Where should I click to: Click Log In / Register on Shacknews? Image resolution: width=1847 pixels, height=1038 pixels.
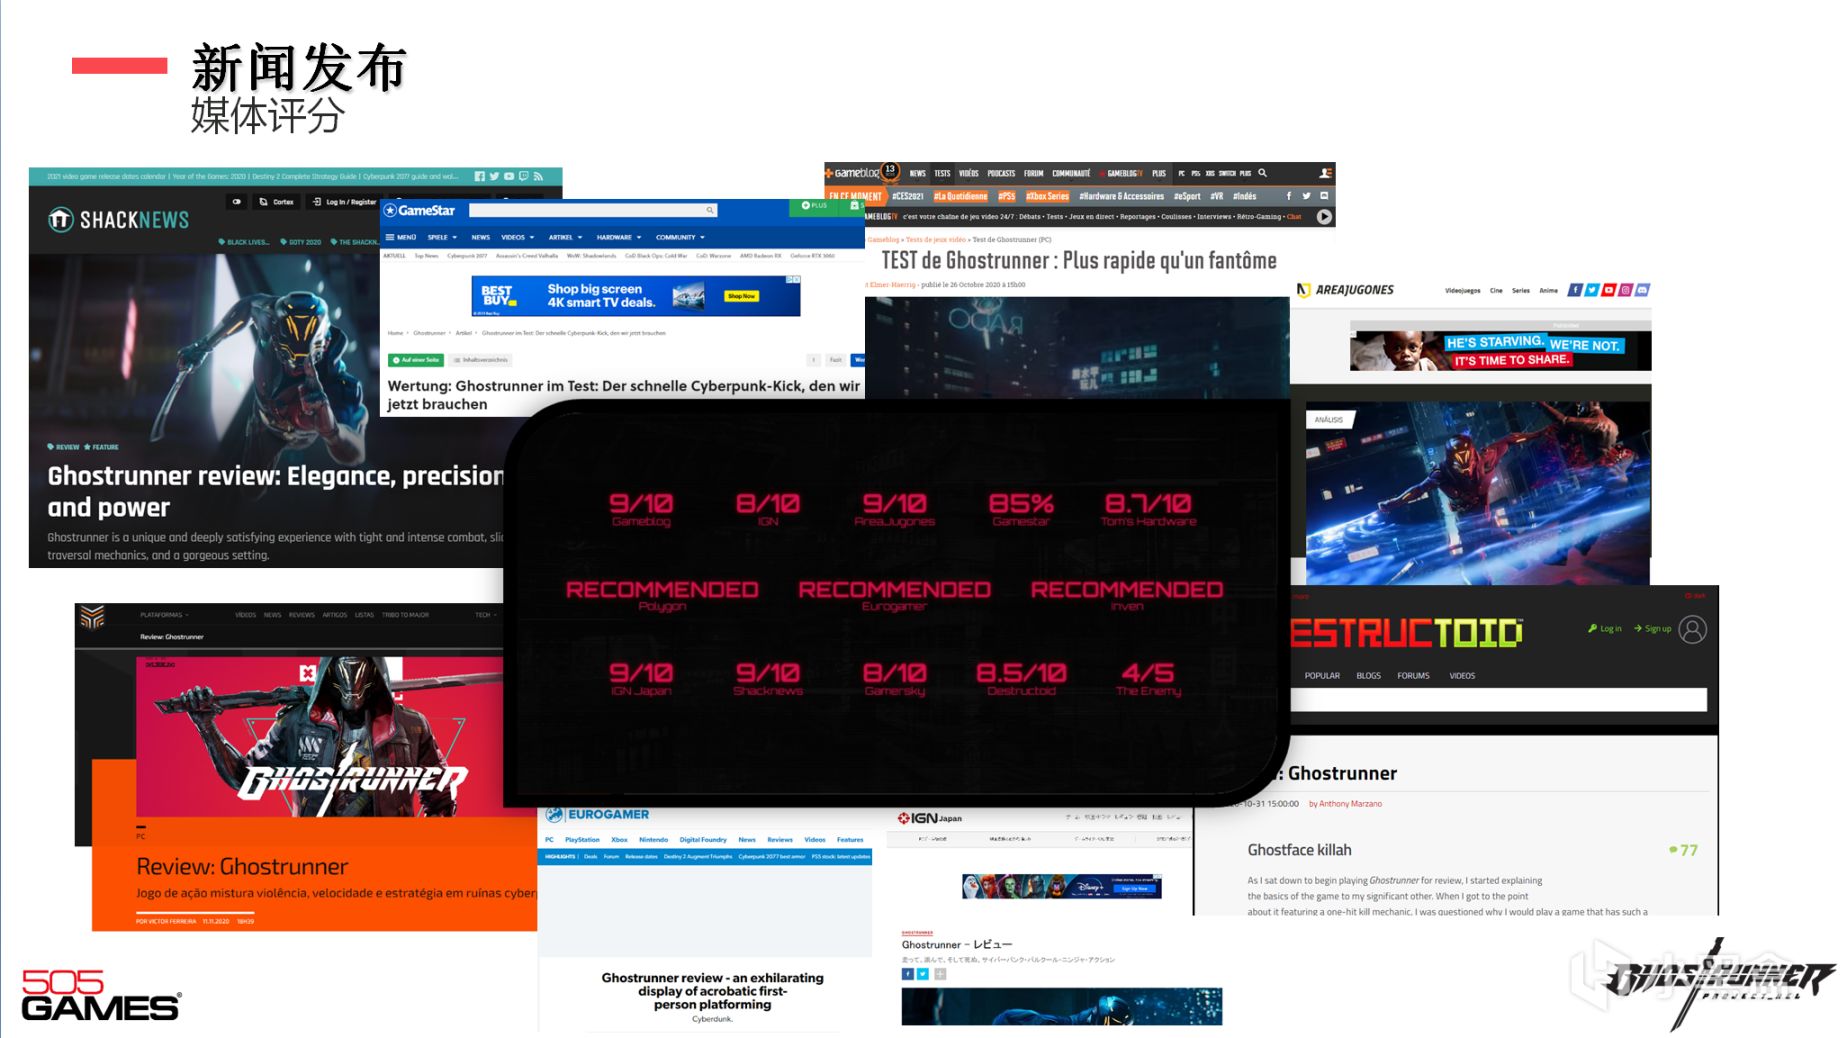point(345,202)
